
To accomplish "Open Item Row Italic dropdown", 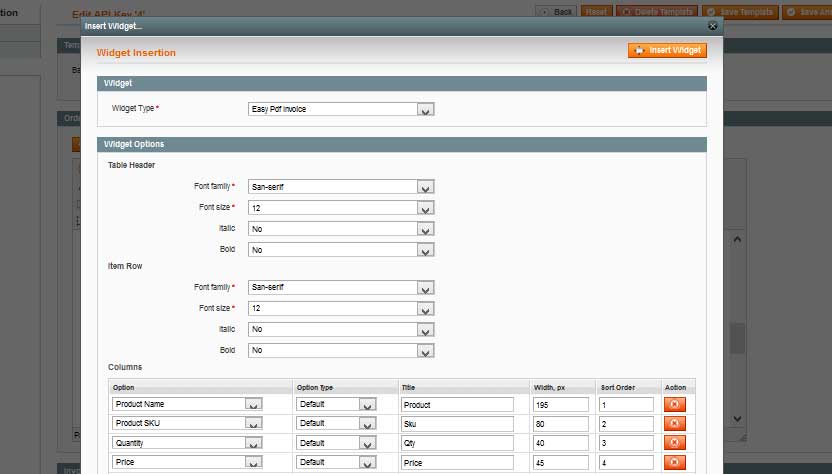I will [341, 330].
